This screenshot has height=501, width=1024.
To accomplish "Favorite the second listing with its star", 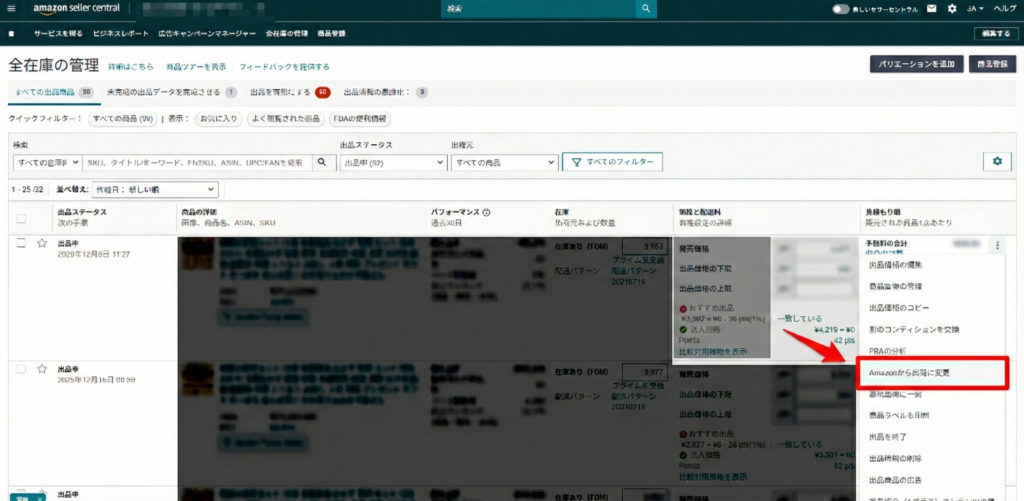I will (42, 369).
